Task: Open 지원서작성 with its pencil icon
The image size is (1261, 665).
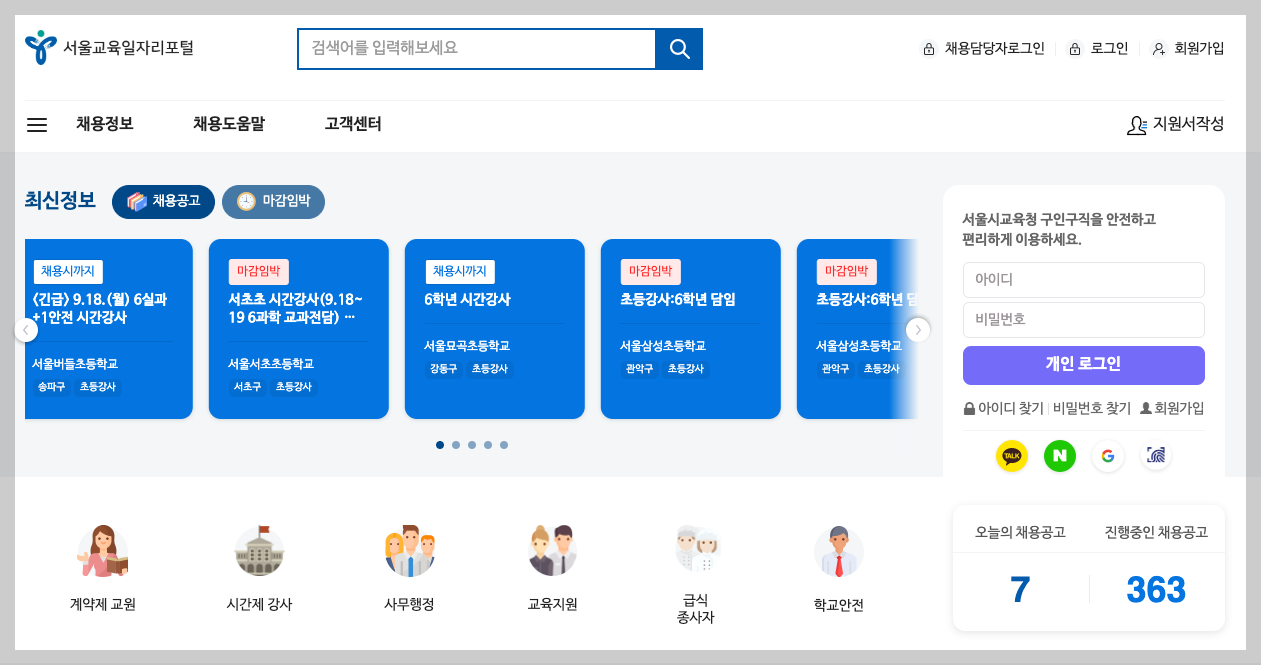Action: 1176,125
